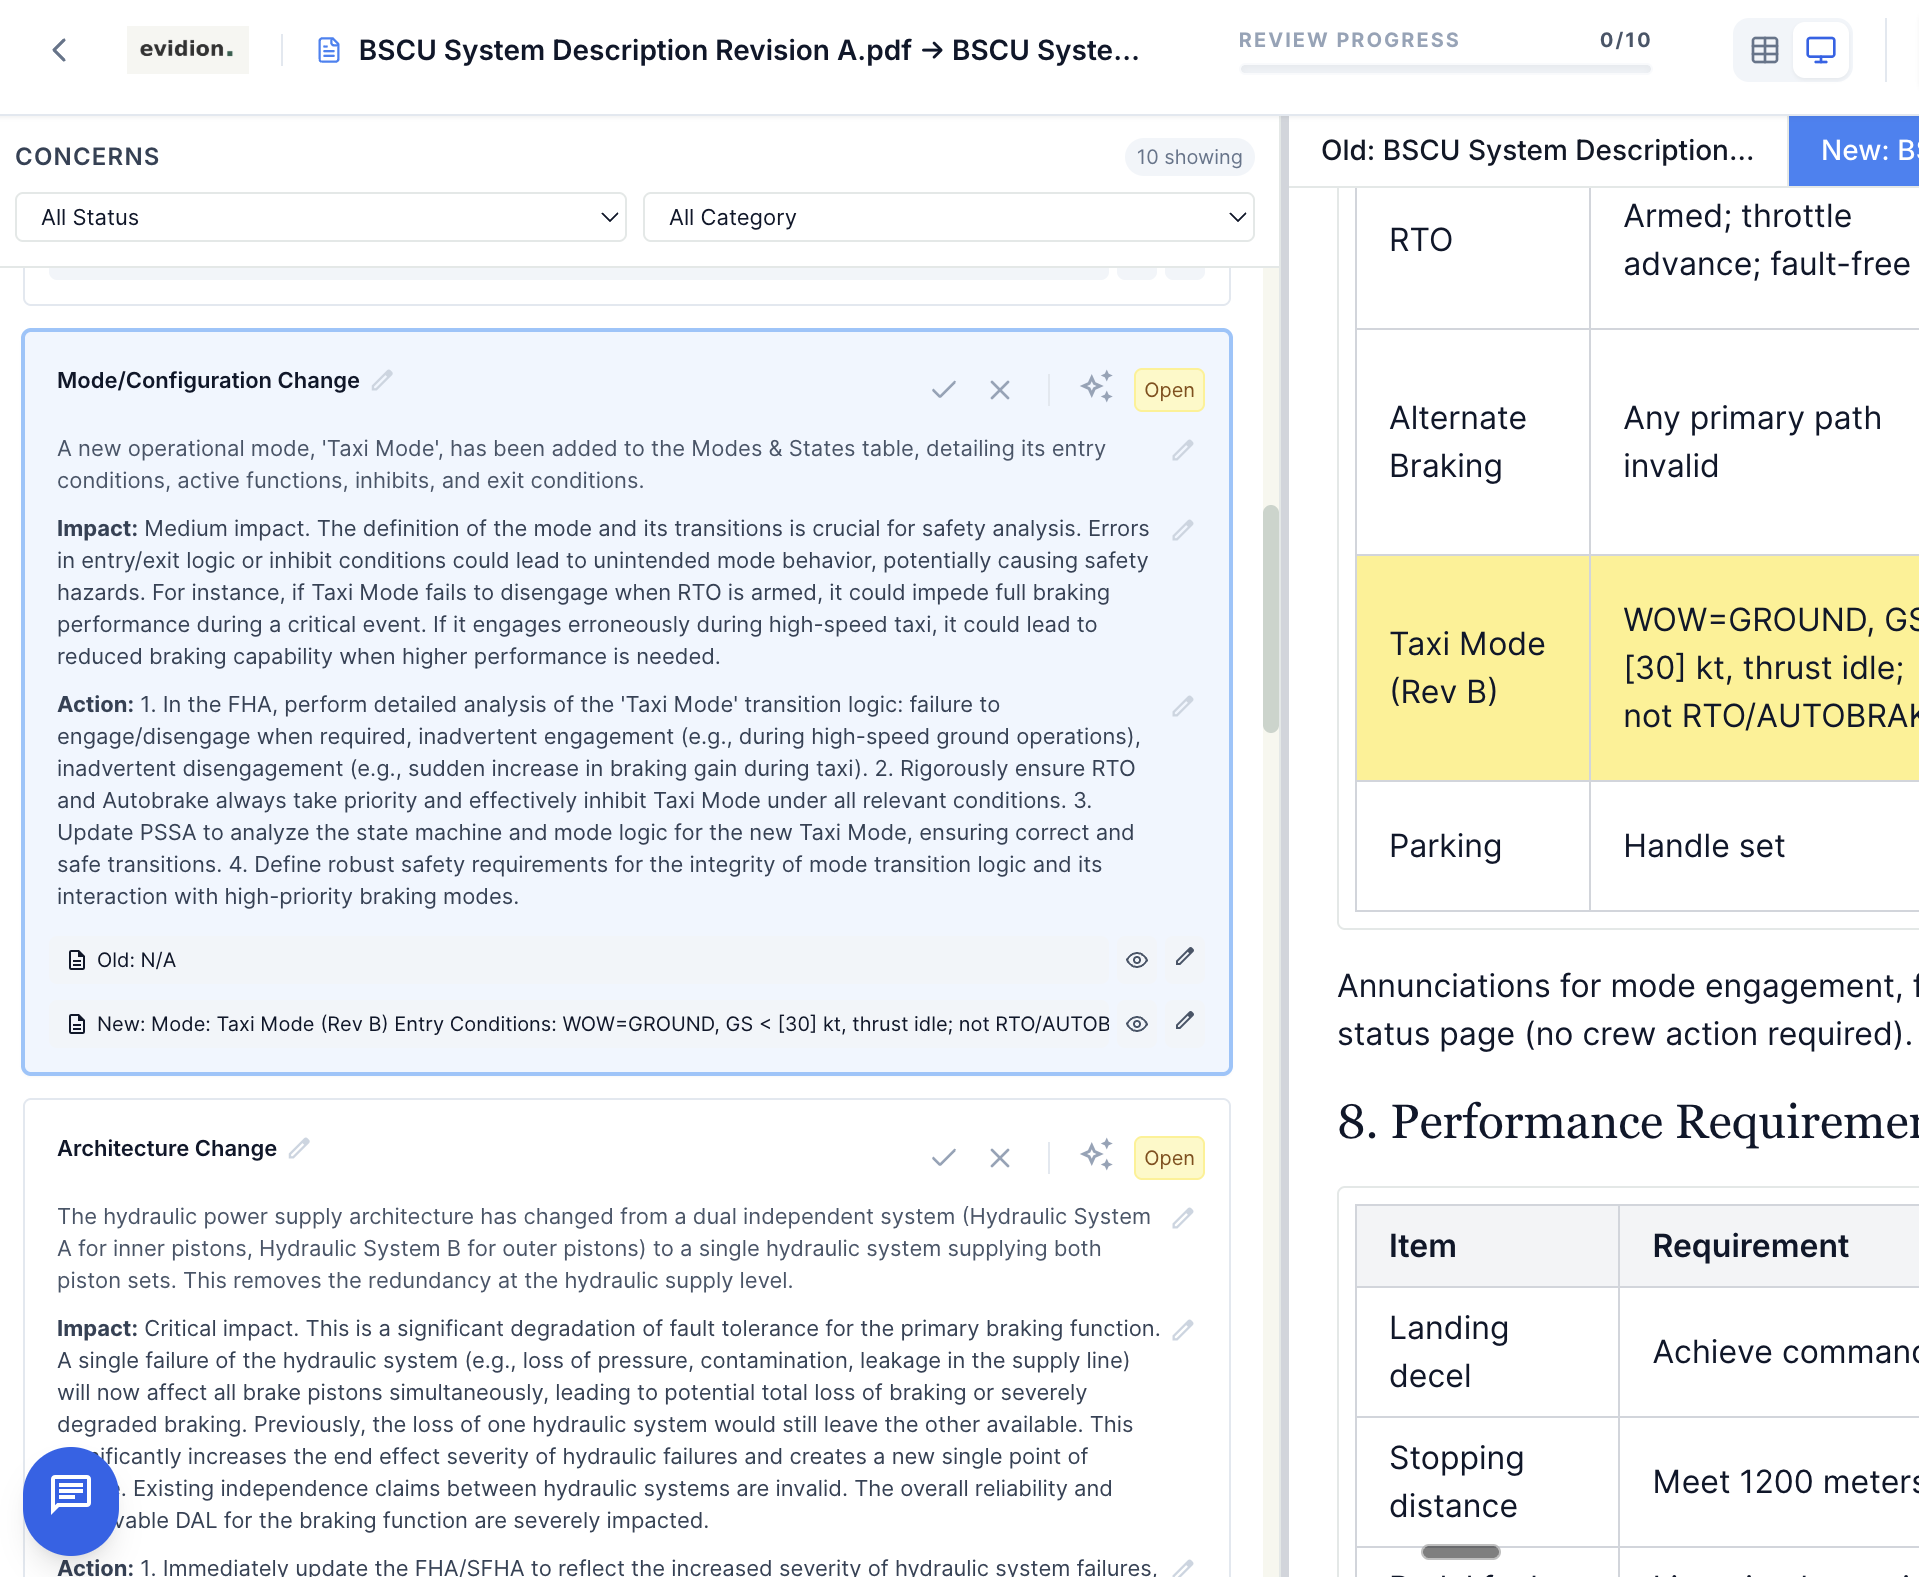The image size is (1919, 1577).
Task: Click AI sparkle icon on Mode/Configuration Change
Action: click(1096, 387)
